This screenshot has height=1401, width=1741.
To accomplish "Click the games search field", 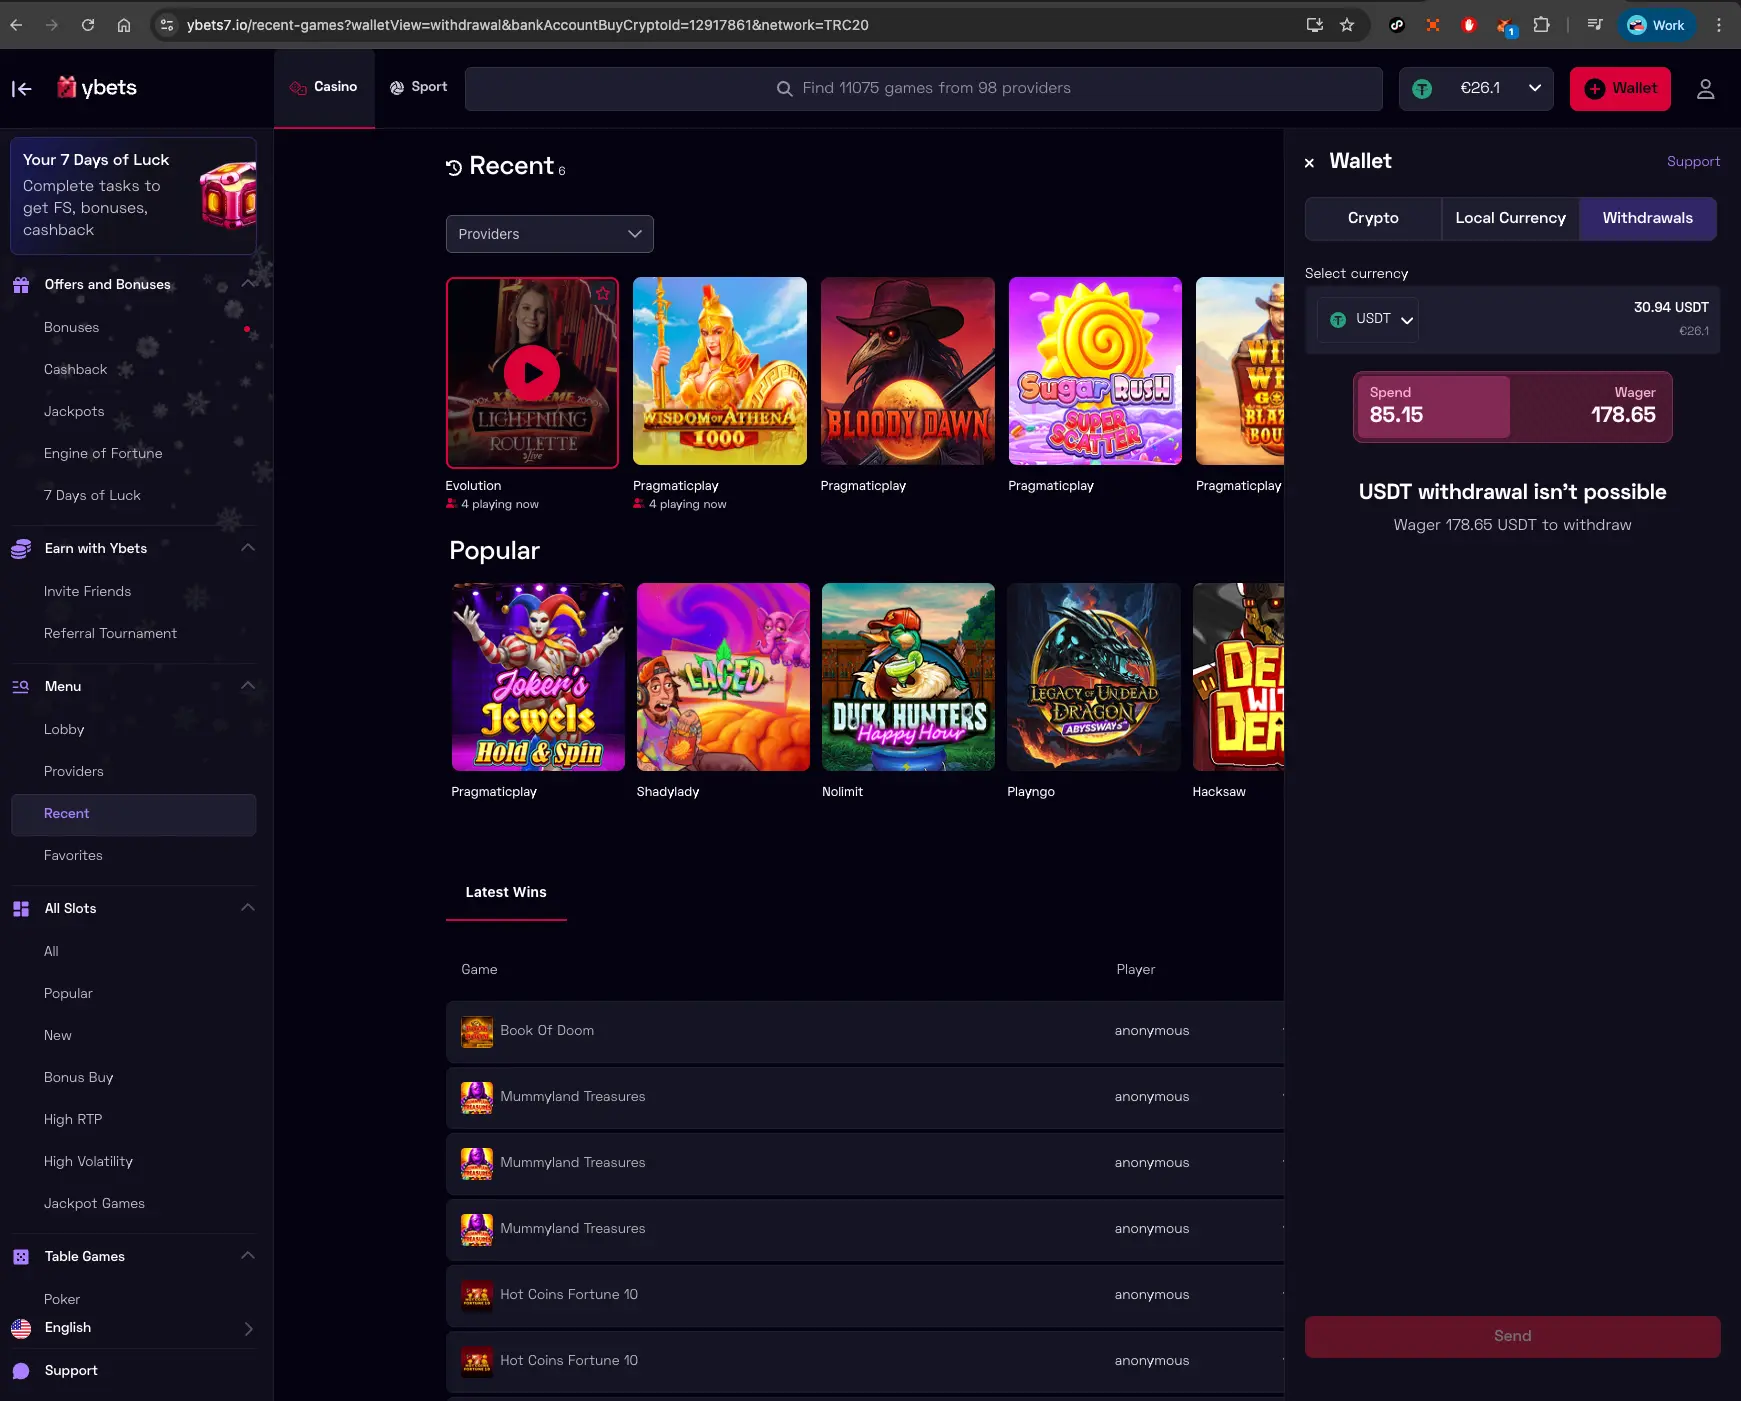I will [x=924, y=89].
